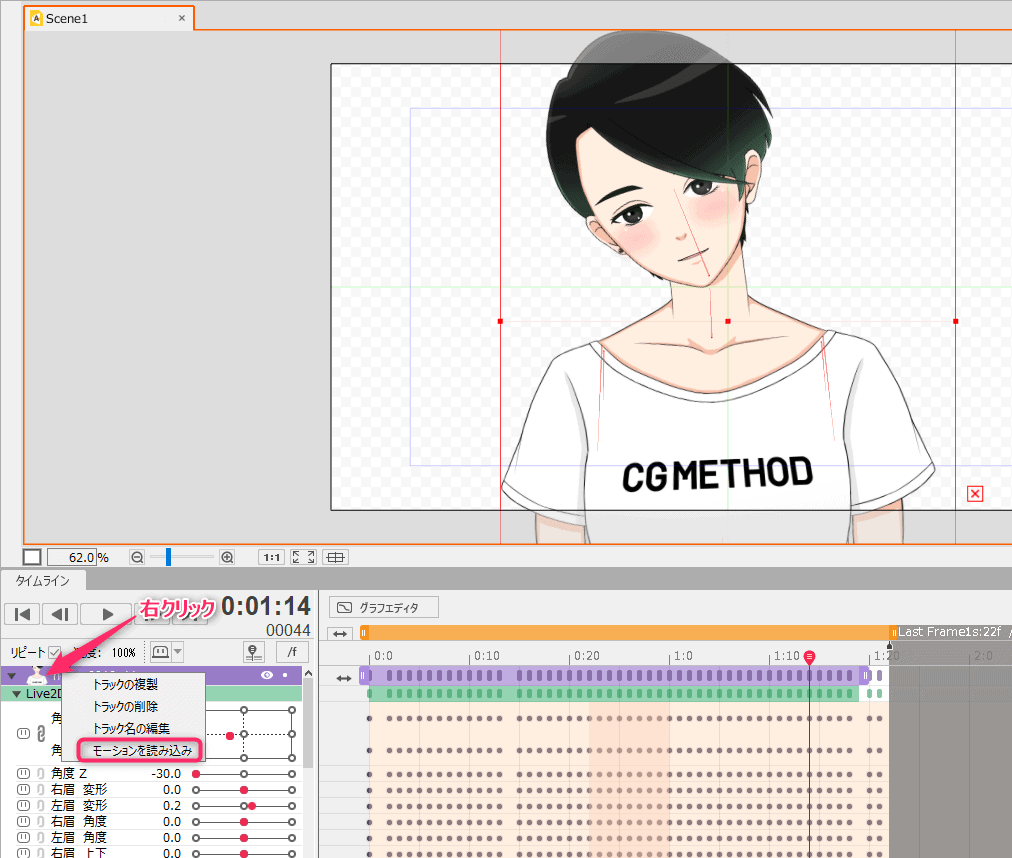This screenshot has width=1012, height=858.
Task: Collapse the Live2D parameter group
Action: point(16,693)
